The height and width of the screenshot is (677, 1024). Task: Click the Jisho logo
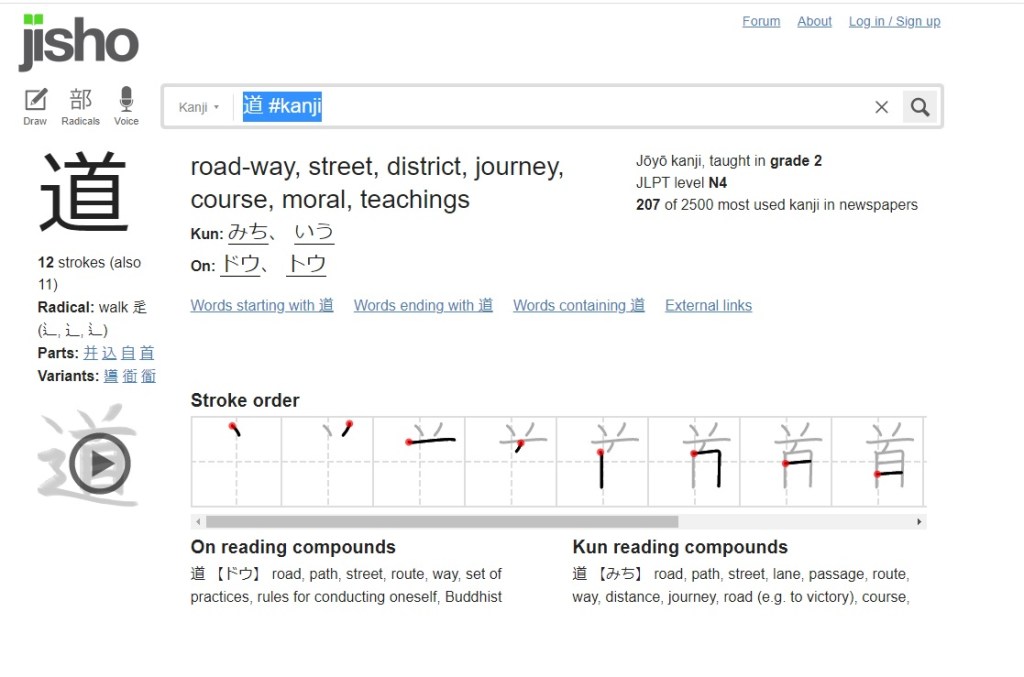click(x=78, y=42)
